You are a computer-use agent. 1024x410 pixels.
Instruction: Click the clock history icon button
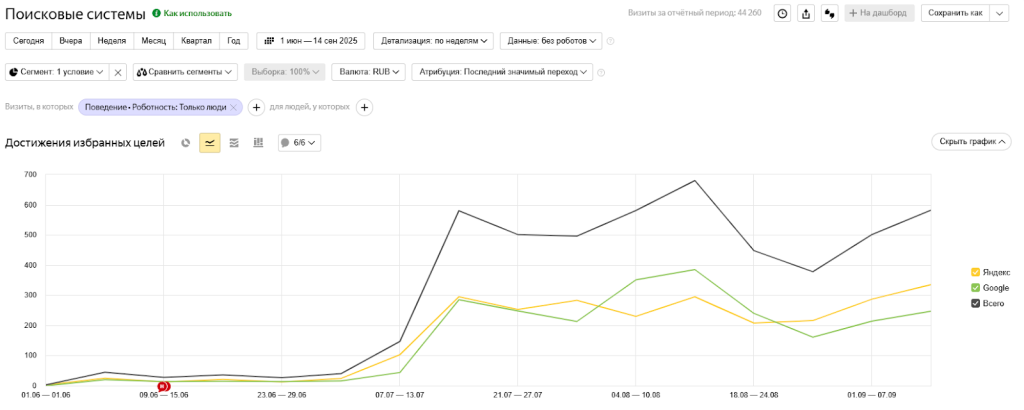[782, 13]
